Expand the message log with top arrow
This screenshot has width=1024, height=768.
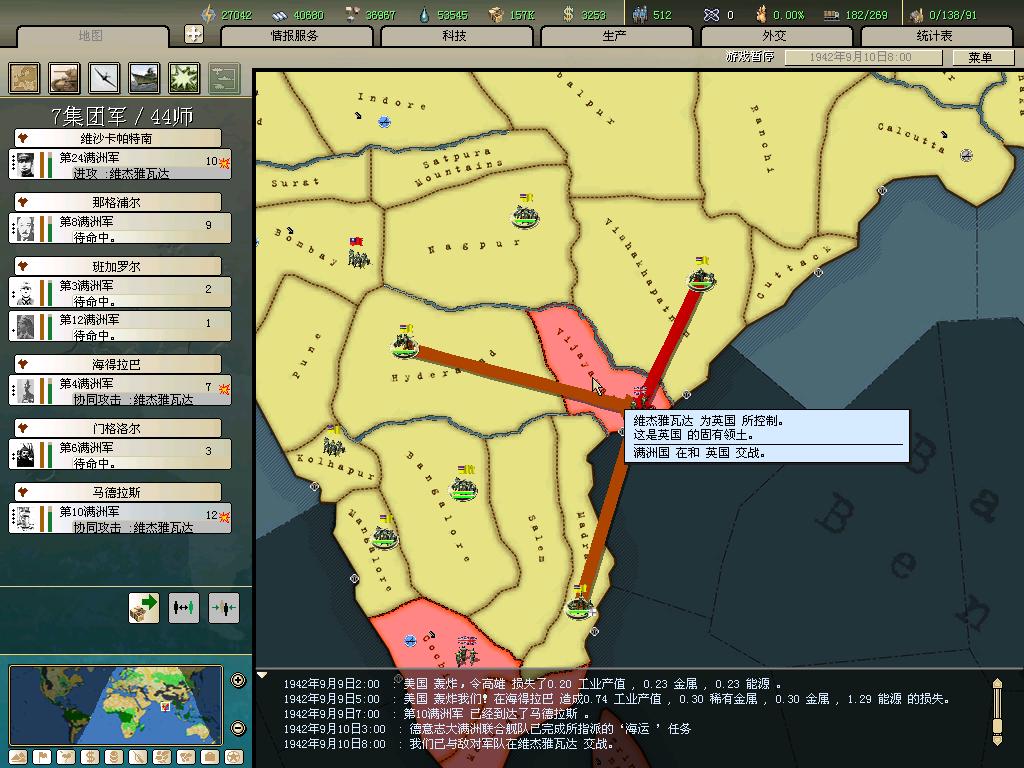[996, 684]
